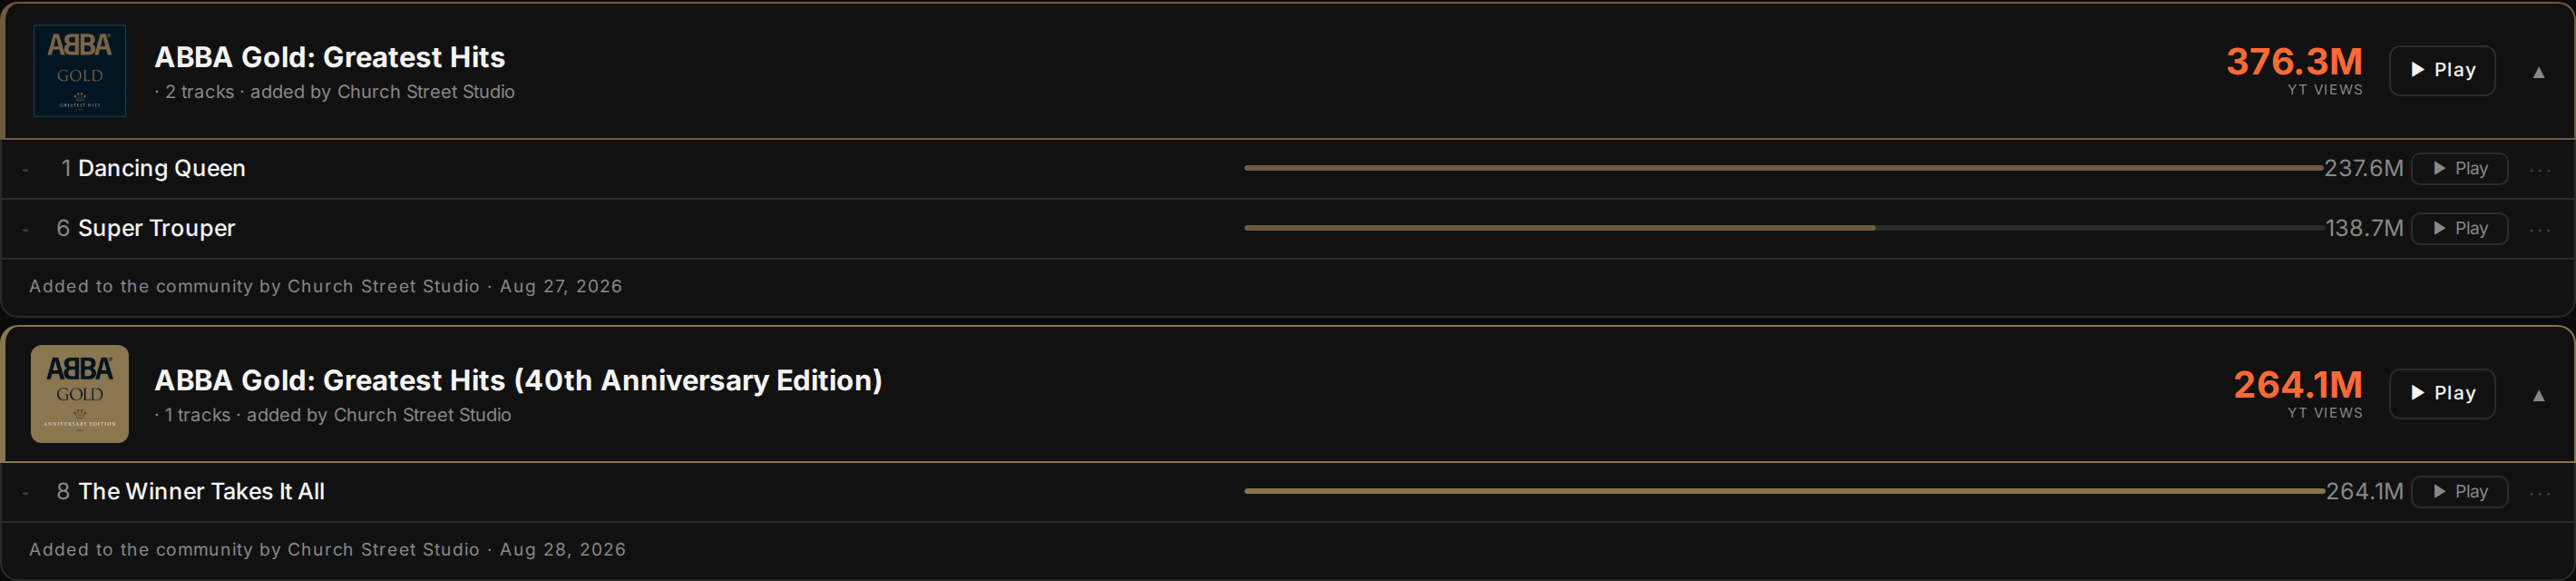Click the Super Trouper views bar
This screenshot has height=581, width=2576.
point(1783,228)
